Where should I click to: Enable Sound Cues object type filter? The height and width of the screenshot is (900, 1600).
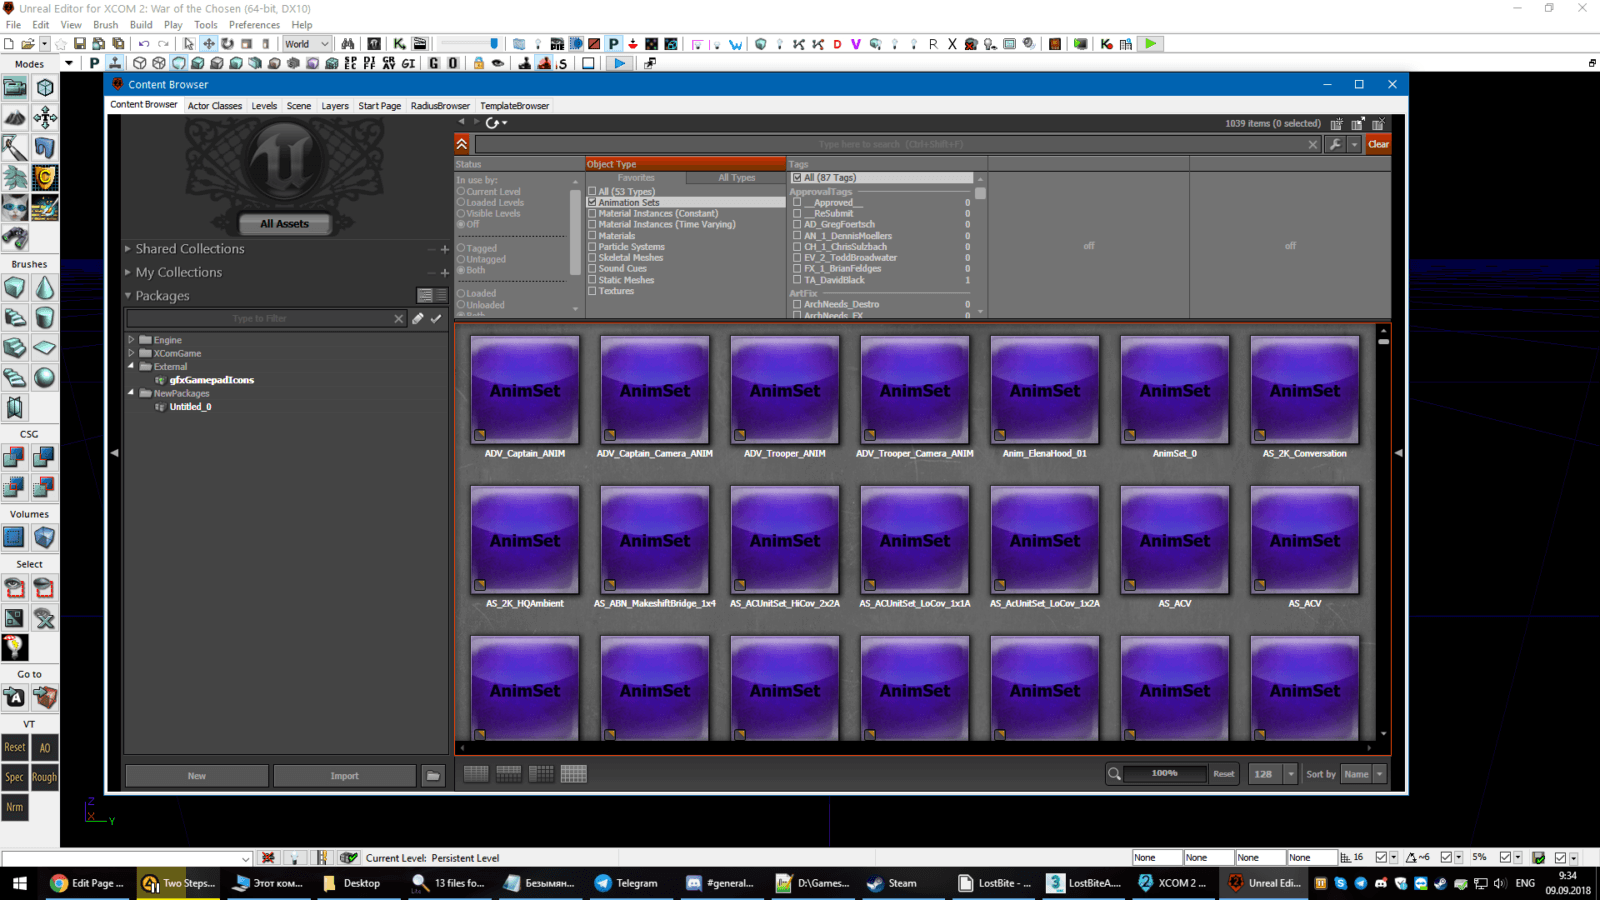pyautogui.click(x=592, y=269)
